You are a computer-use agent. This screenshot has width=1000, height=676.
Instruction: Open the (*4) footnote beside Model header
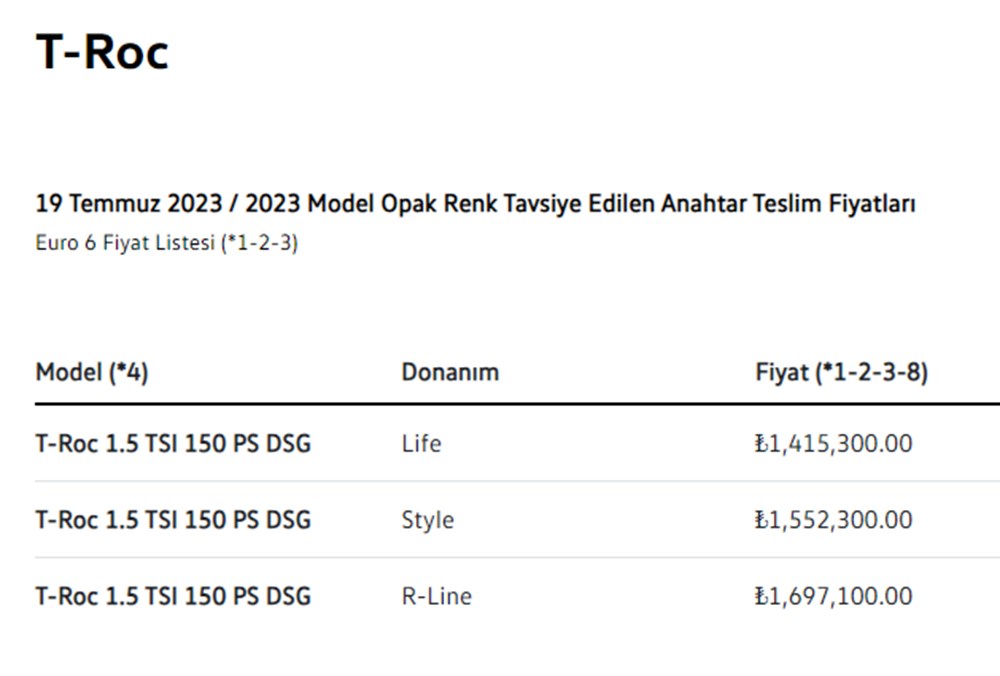[x=129, y=373]
